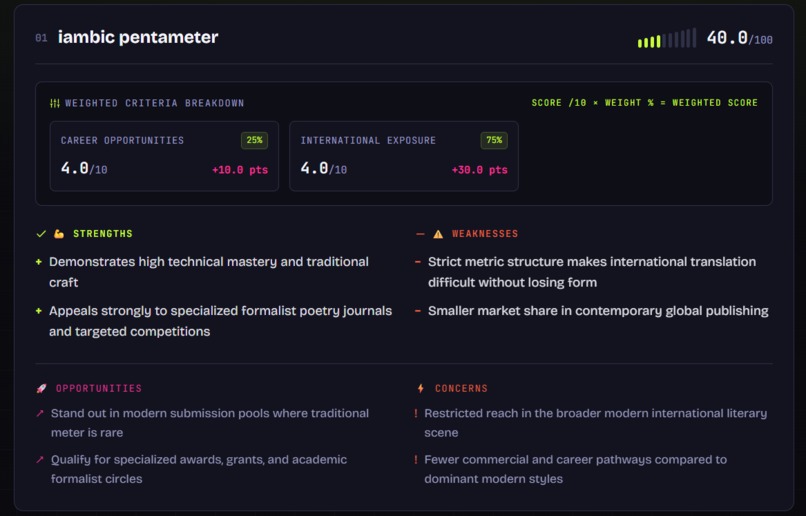Click the minus sign before 'Smaller market share'
This screenshot has width=806, height=516.
click(418, 311)
